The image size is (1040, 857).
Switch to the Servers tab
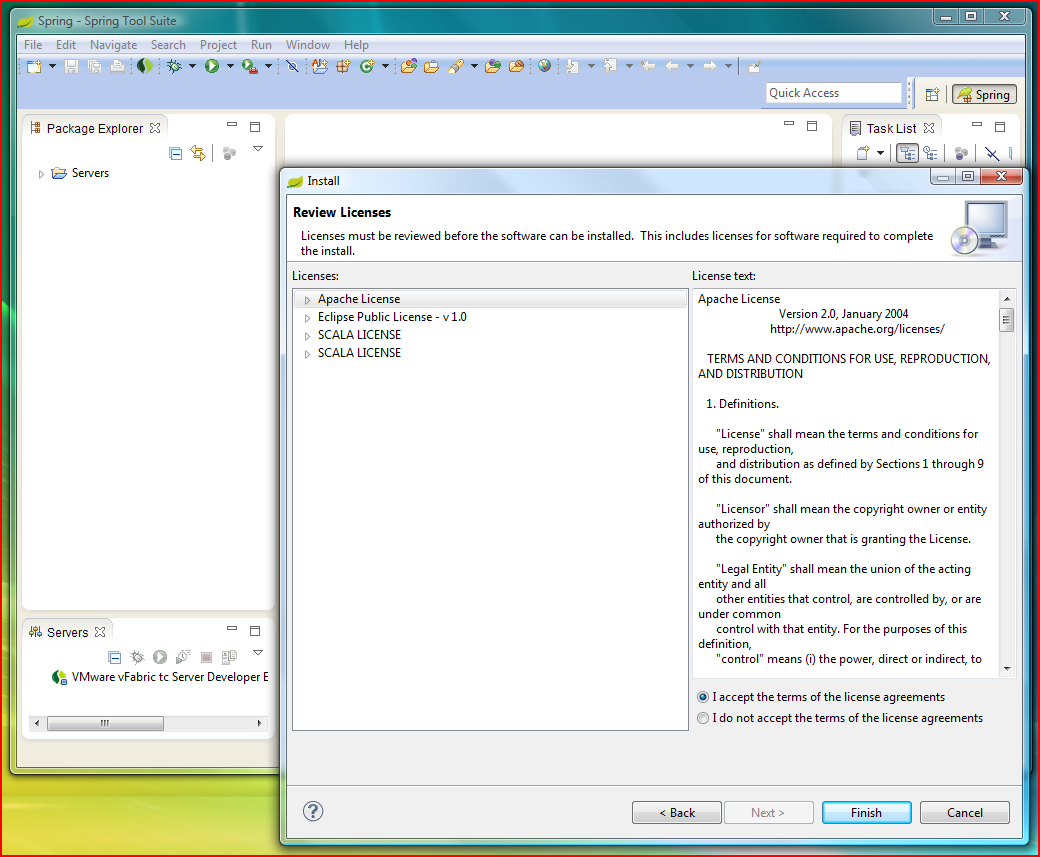(67, 631)
